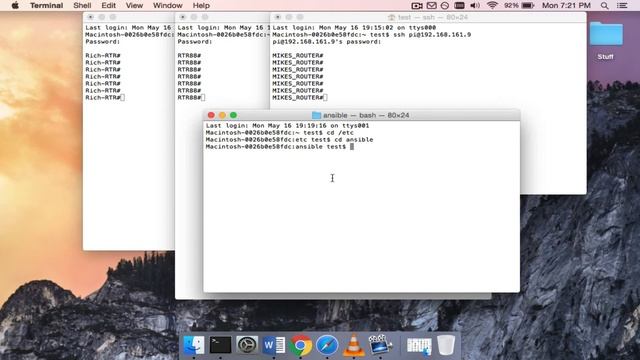Open the Terminal application menu
Screen dimensions: 640x360
pyautogui.click(x=47, y=6)
